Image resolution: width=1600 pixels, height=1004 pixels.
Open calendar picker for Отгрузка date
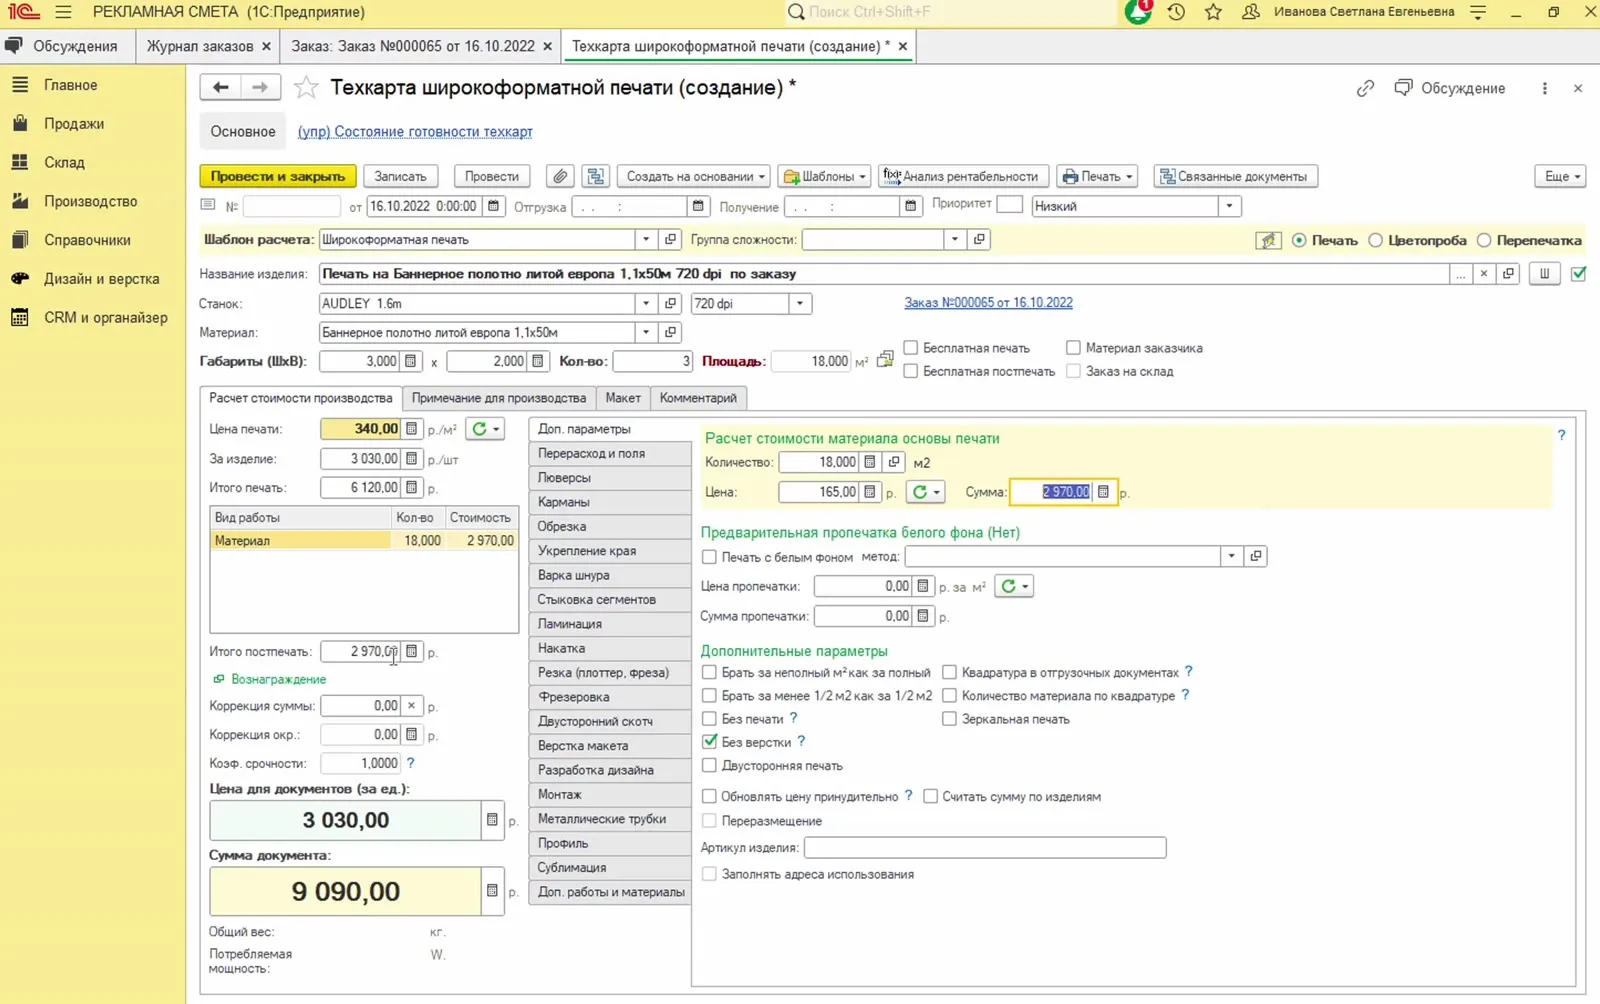697,206
